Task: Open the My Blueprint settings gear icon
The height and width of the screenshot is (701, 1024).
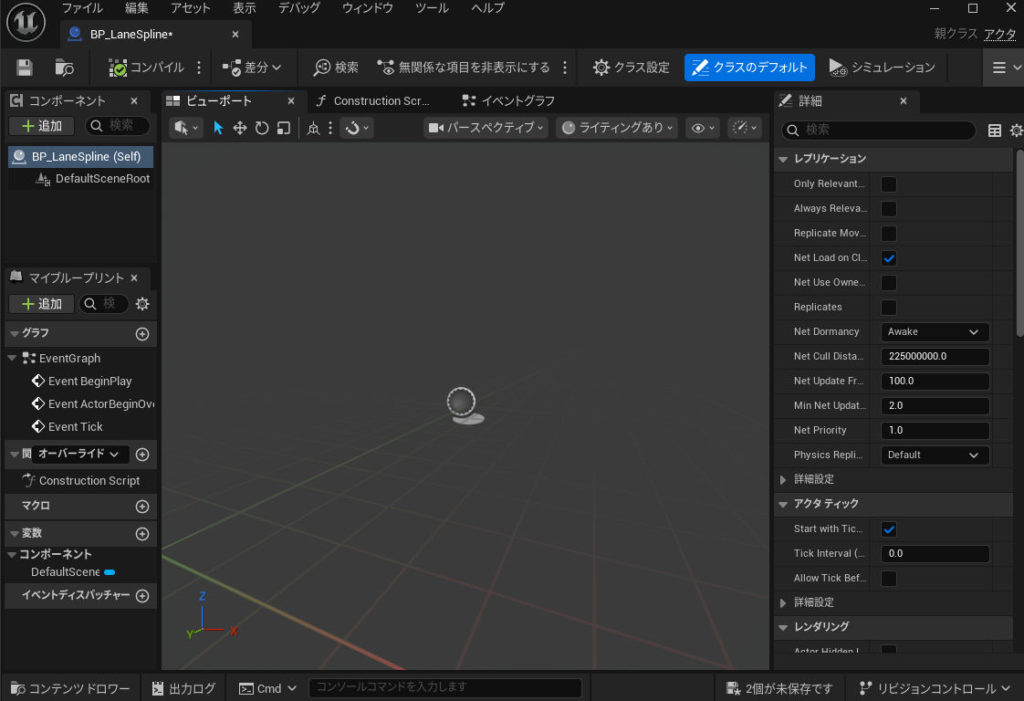Action: pos(142,304)
